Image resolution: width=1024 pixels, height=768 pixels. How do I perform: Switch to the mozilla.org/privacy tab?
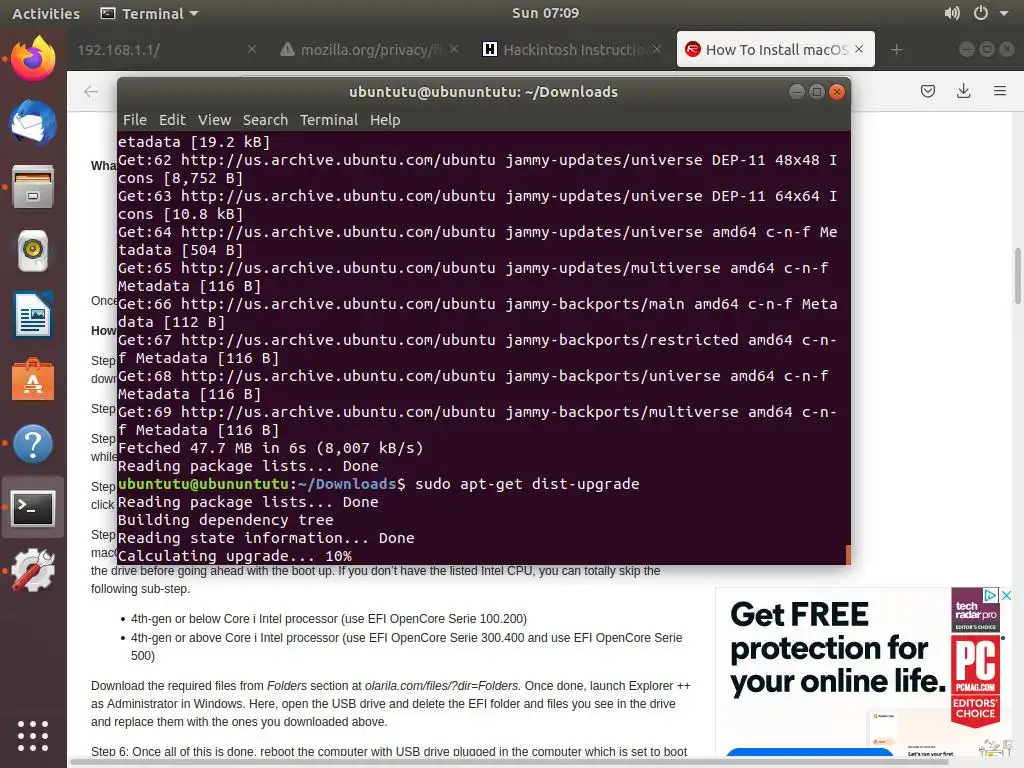point(370,50)
